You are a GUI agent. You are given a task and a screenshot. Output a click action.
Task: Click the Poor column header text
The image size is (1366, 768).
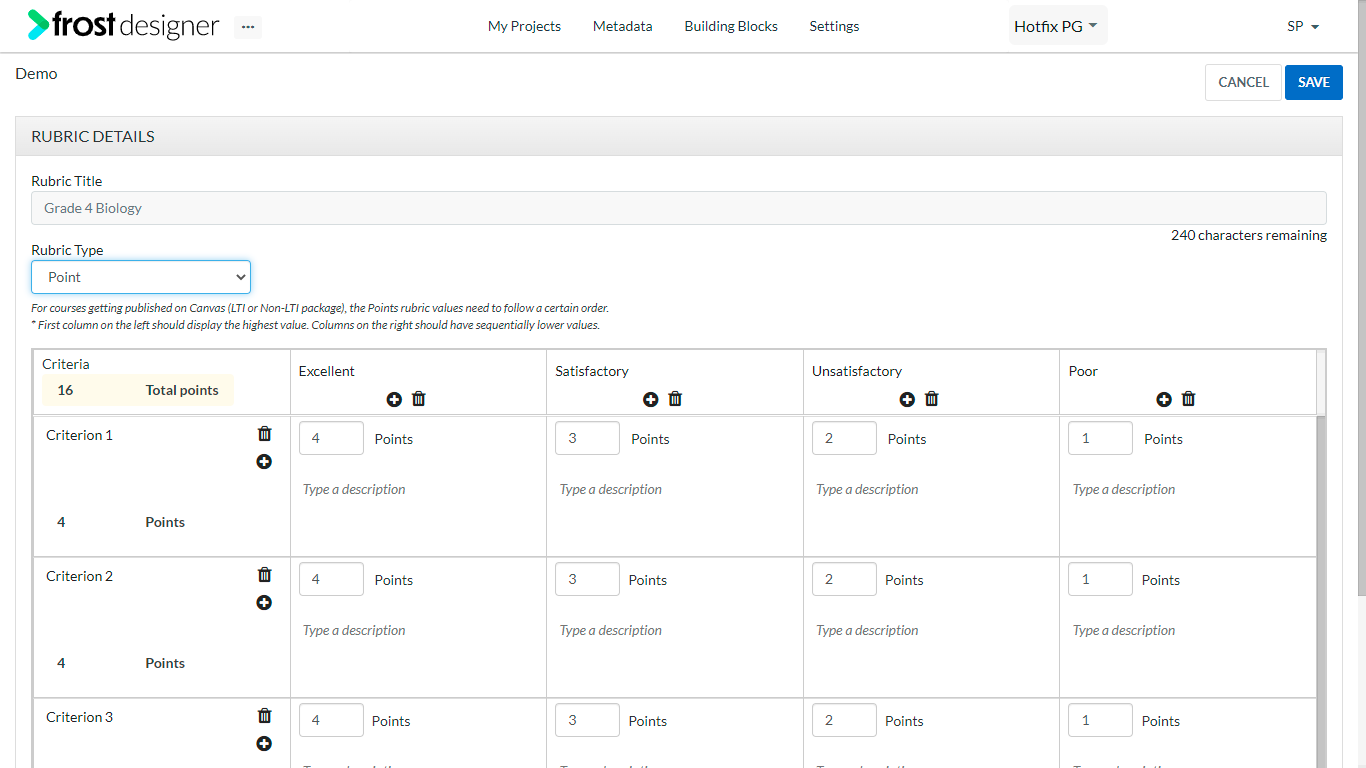coord(1083,371)
